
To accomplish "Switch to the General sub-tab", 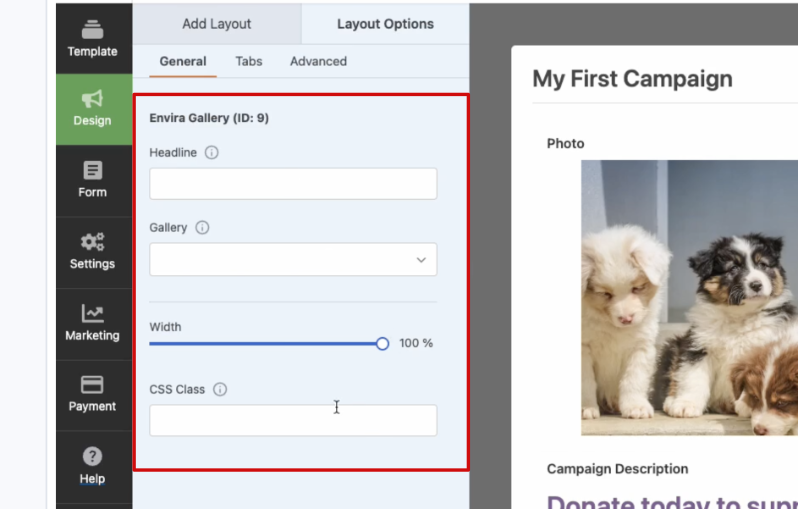I will [183, 61].
